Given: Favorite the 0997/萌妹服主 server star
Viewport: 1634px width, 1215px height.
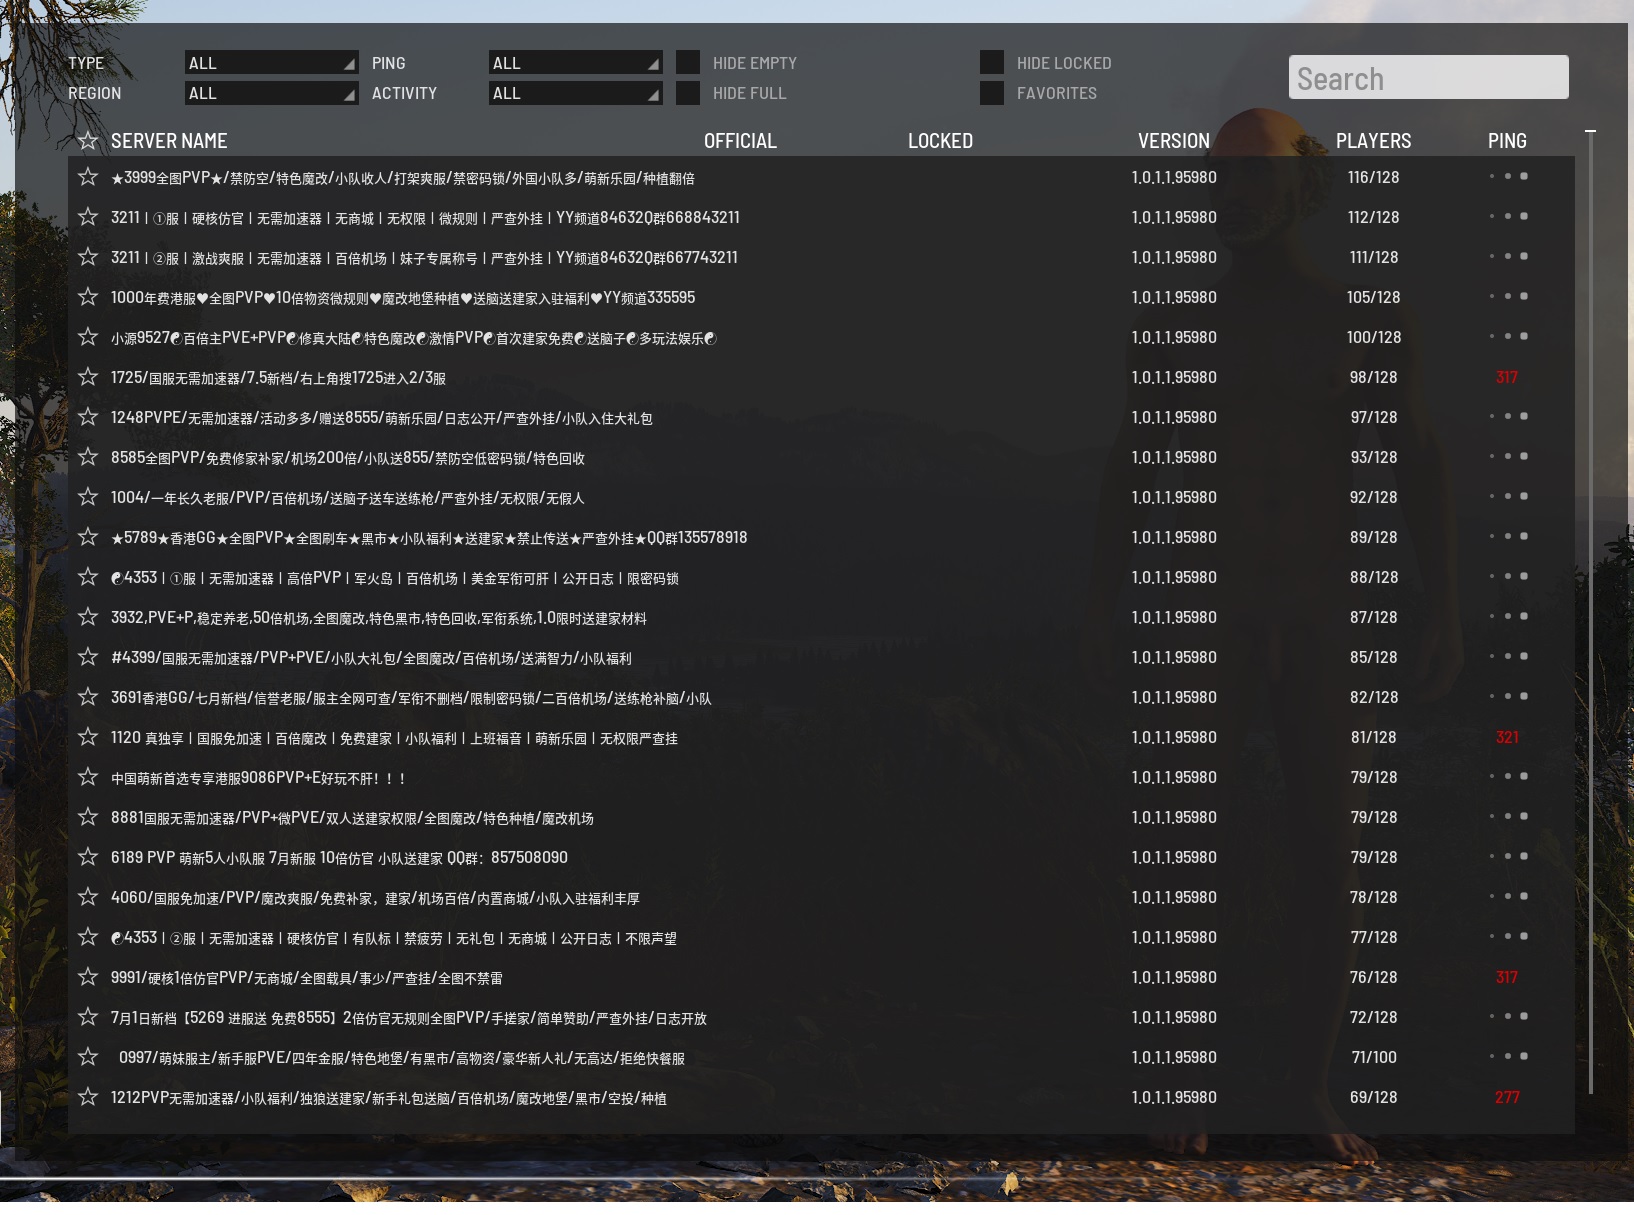Looking at the screenshot, I should (88, 1057).
